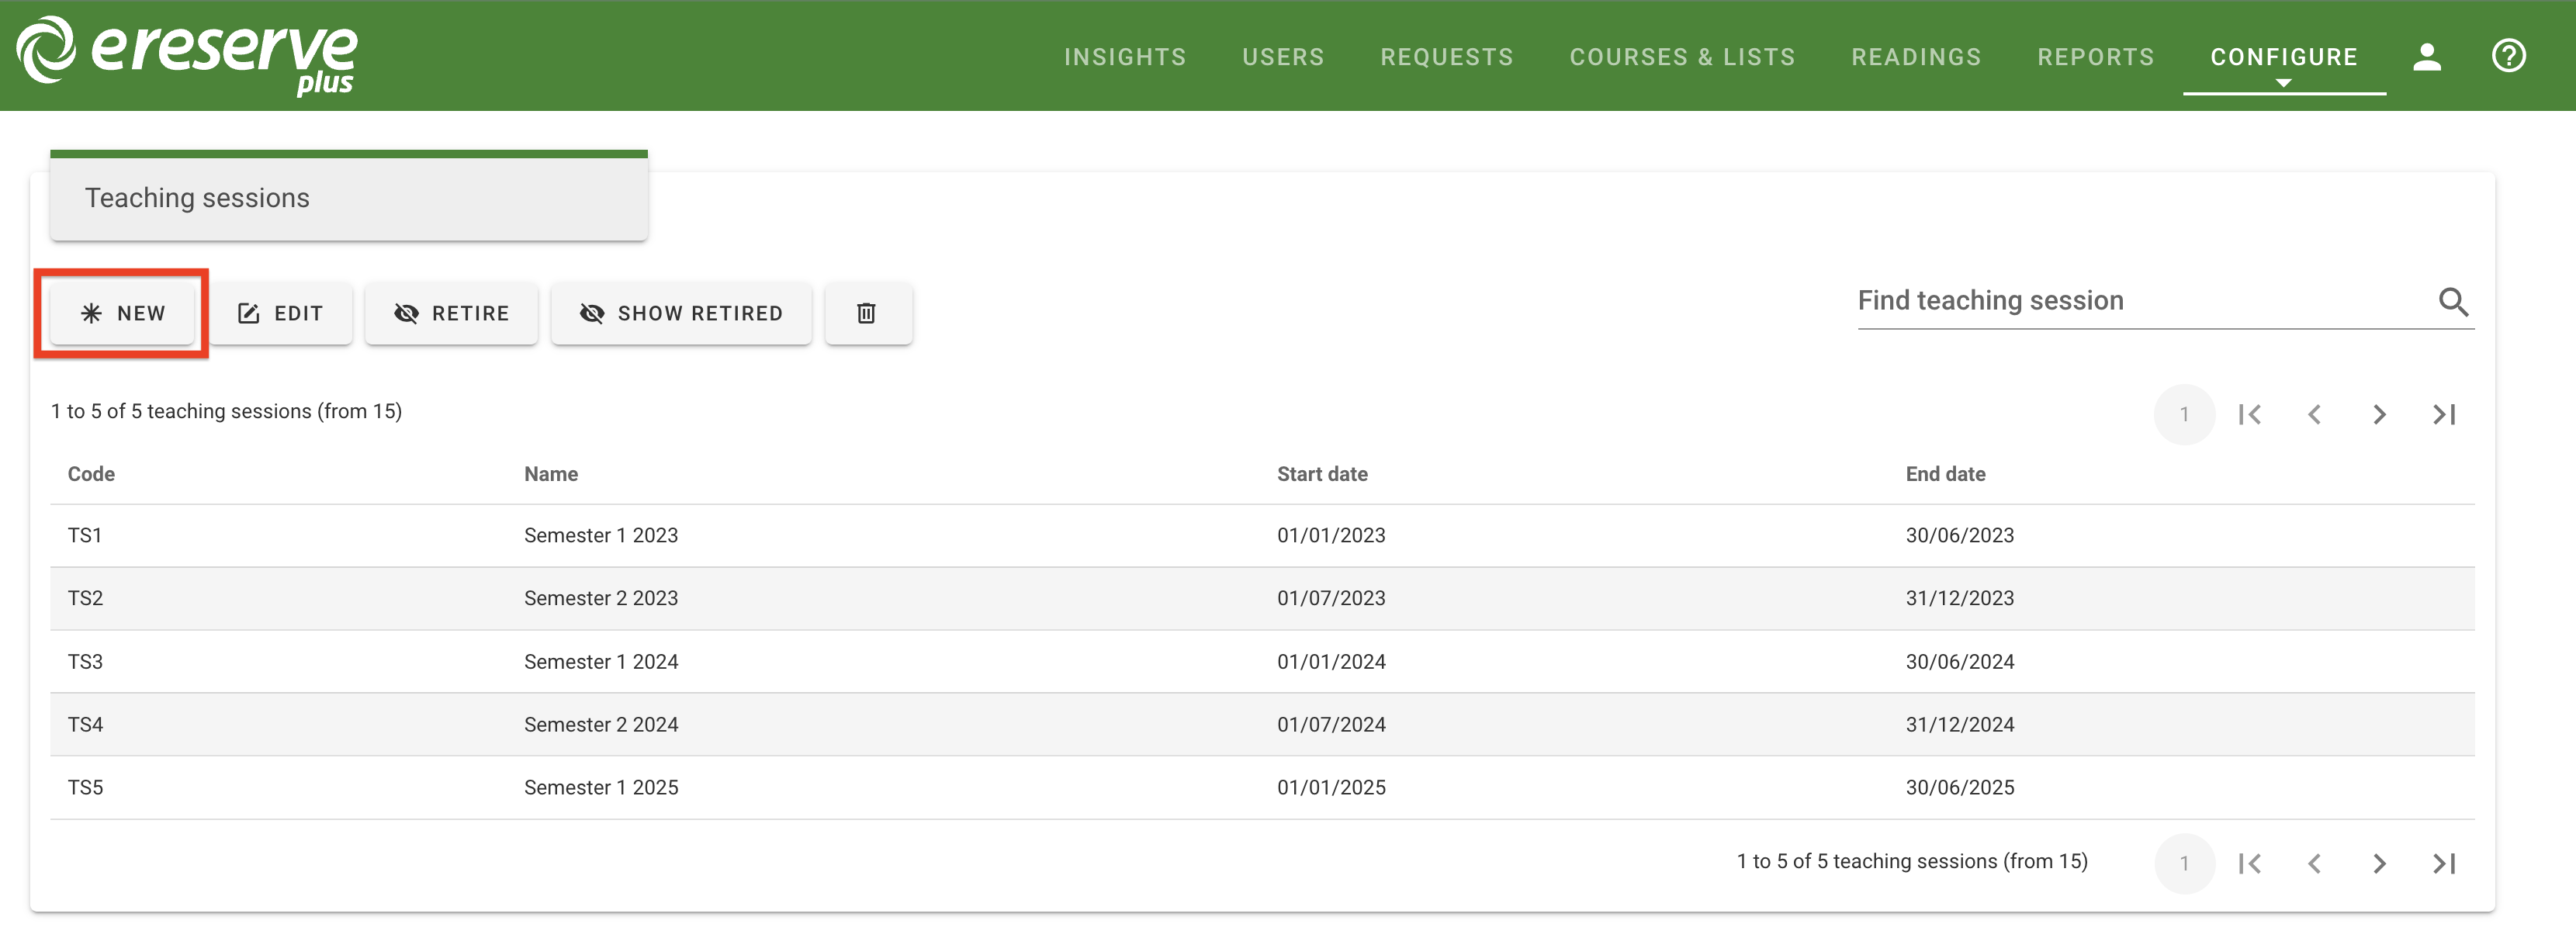The width and height of the screenshot is (2576, 931).
Task: Open the user account profile icon
Action: 2426,57
